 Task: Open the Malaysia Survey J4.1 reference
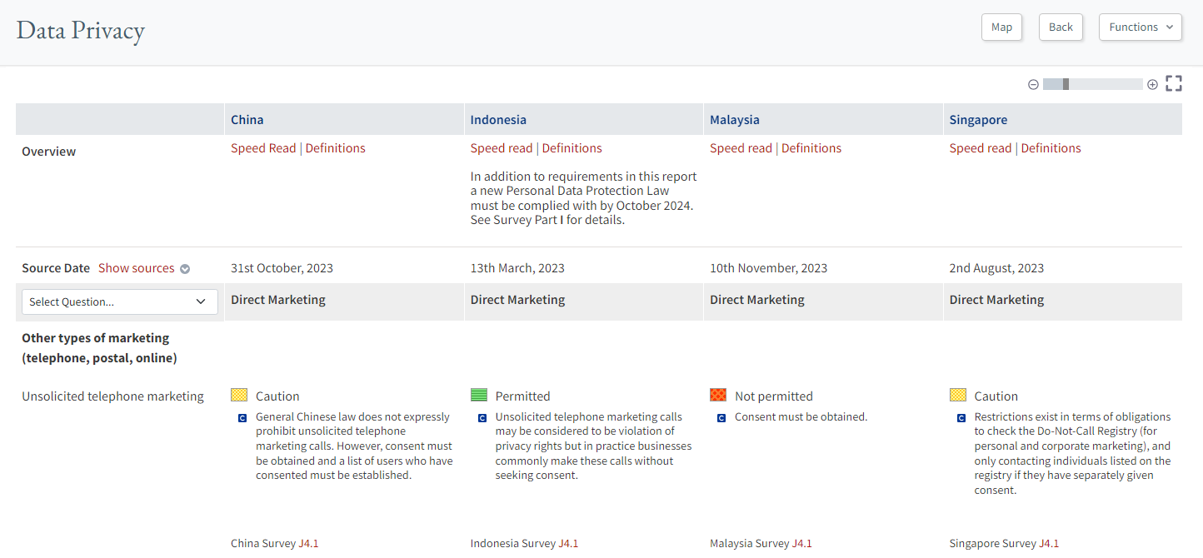pyautogui.click(x=801, y=544)
